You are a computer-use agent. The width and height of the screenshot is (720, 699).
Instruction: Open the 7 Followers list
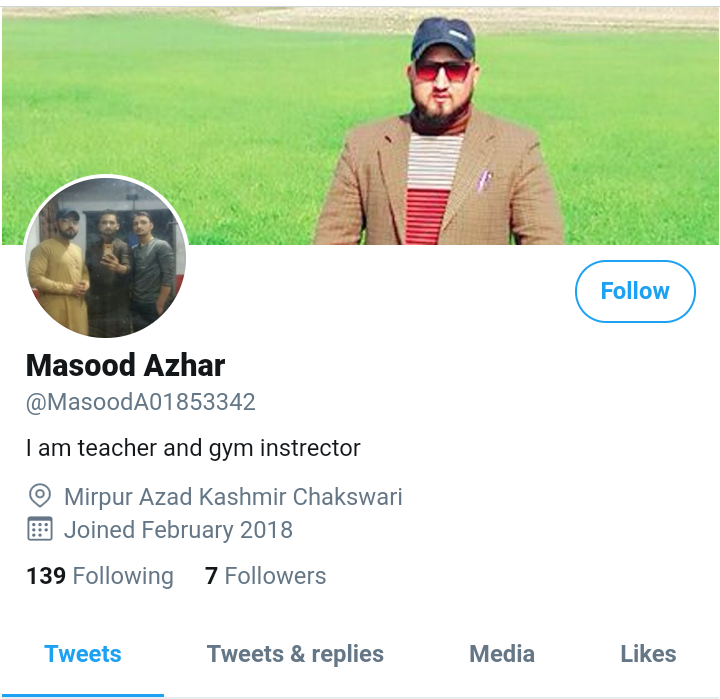pos(265,576)
